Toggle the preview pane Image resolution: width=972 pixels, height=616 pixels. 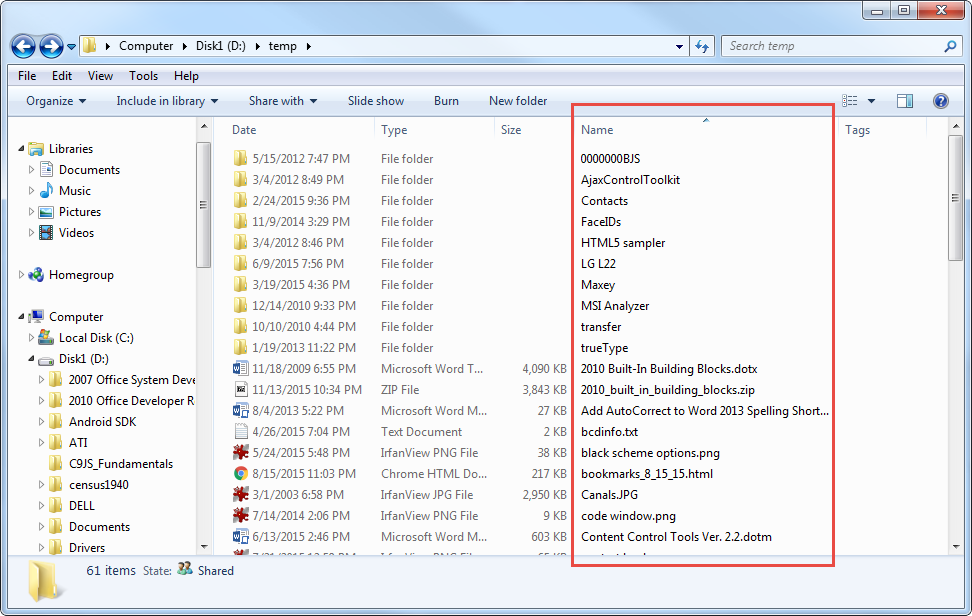(905, 100)
